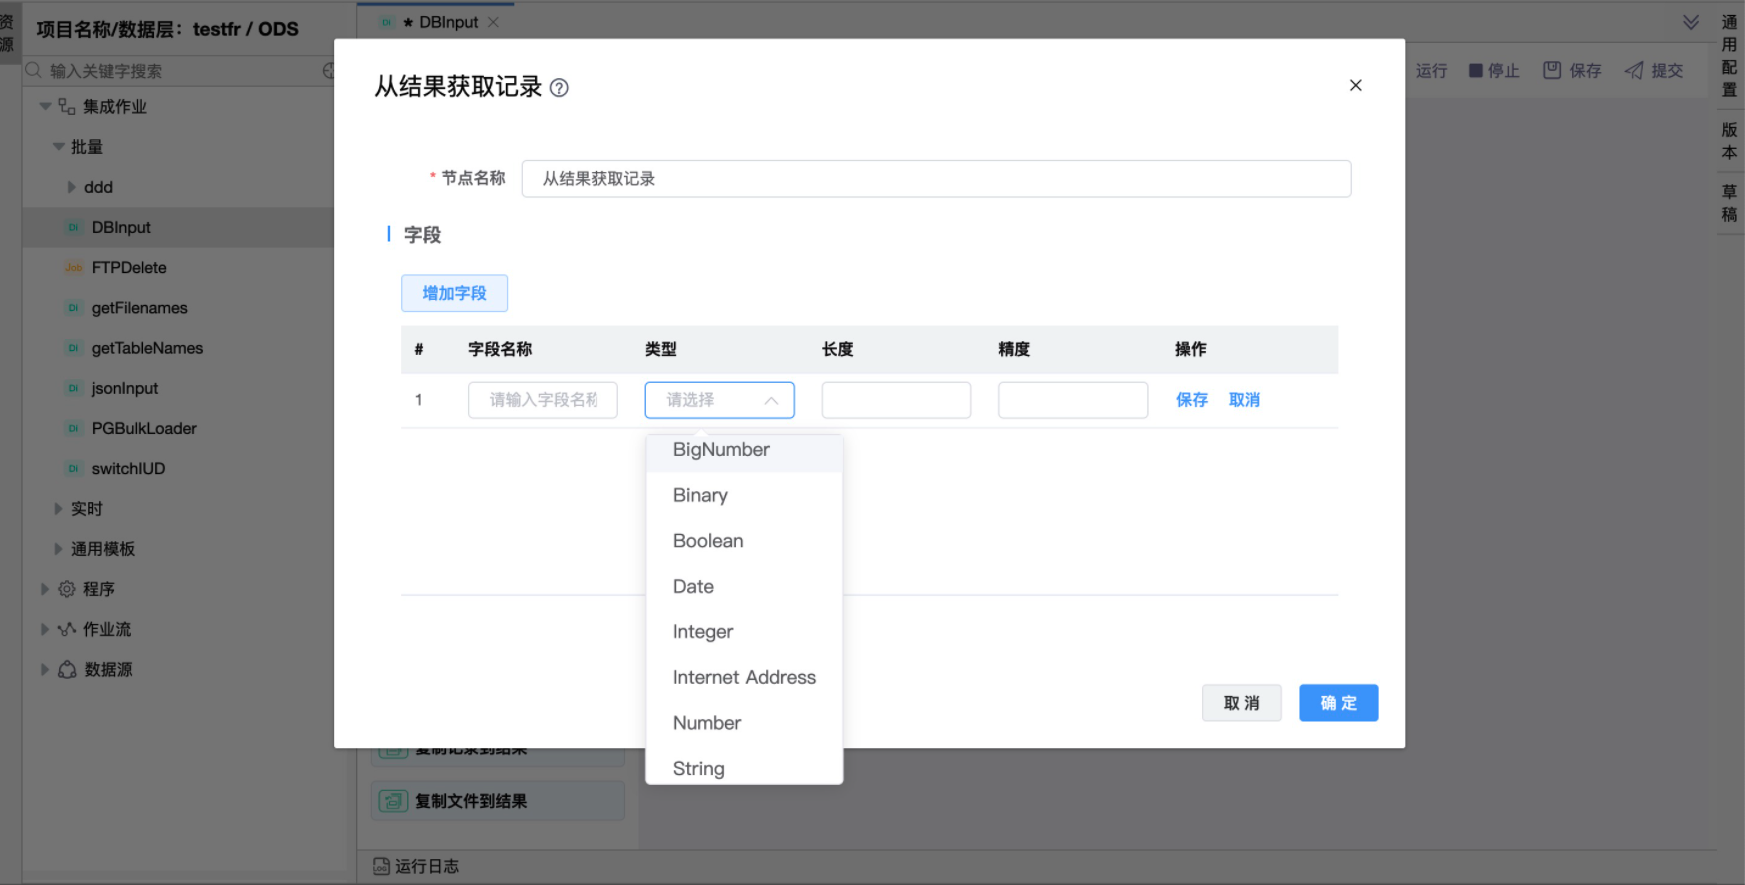Close the DBInput tab with its X
Viewport: 1745px width, 885px height.
click(493, 22)
